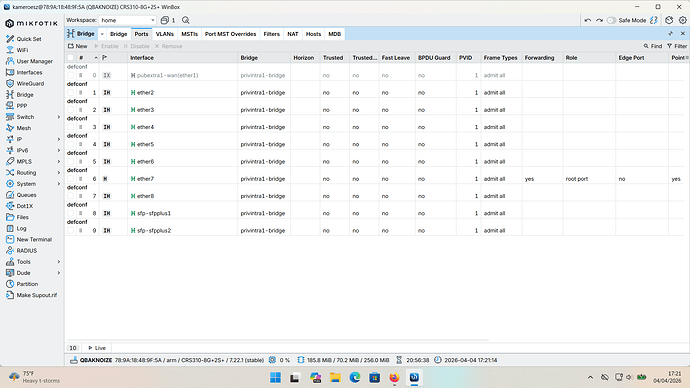Check the ether7 row checkbox
Screen dimensions: 690x388
[x=70, y=179]
